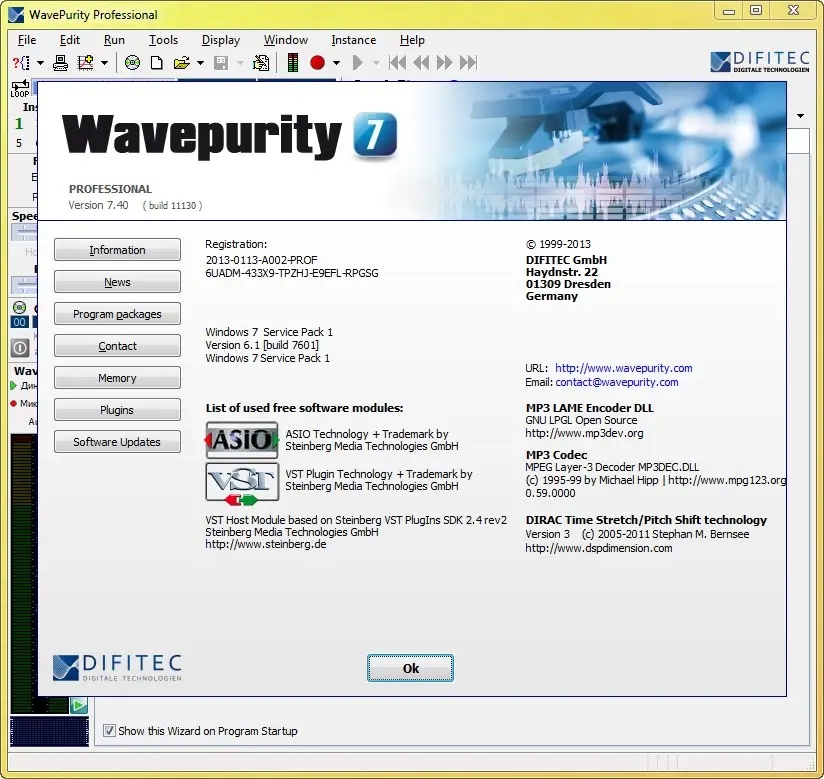The image size is (824, 779).
Task: Open the dropdown arrow at the far right edge
Action: [800, 116]
